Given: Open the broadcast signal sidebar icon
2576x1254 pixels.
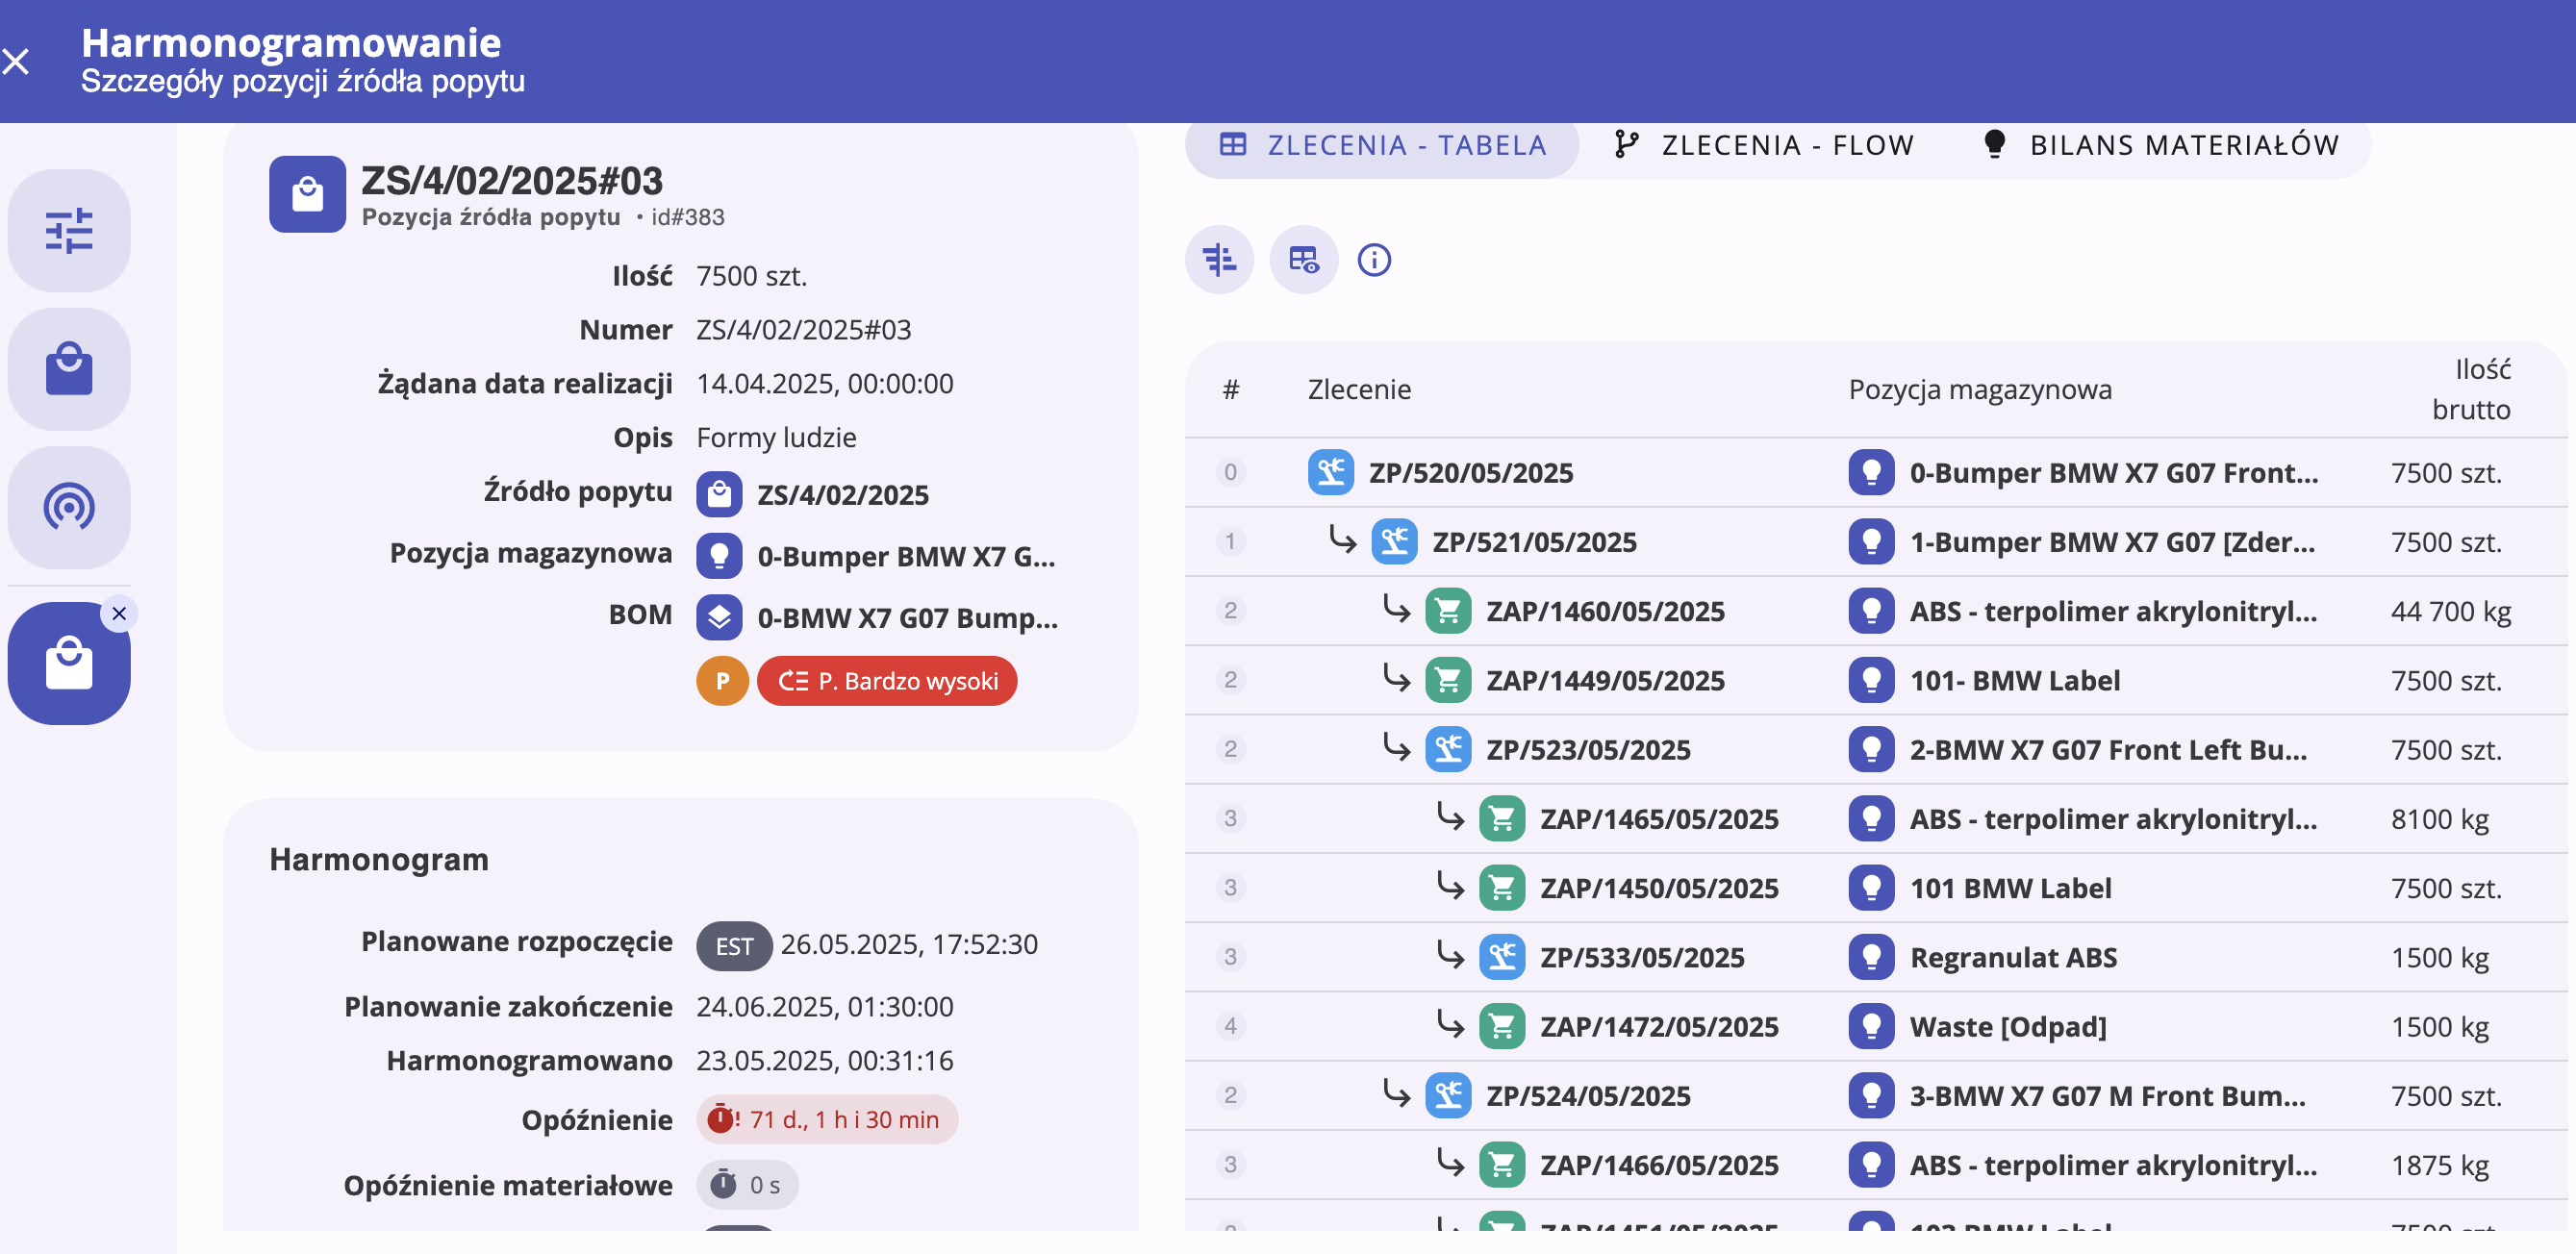Looking at the screenshot, I should [68, 507].
